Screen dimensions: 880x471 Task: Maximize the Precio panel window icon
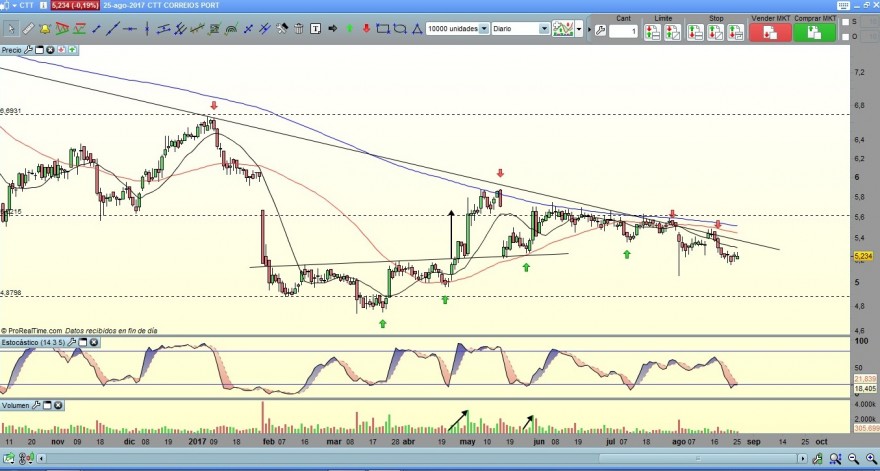pyautogui.click(x=39, y=50)
